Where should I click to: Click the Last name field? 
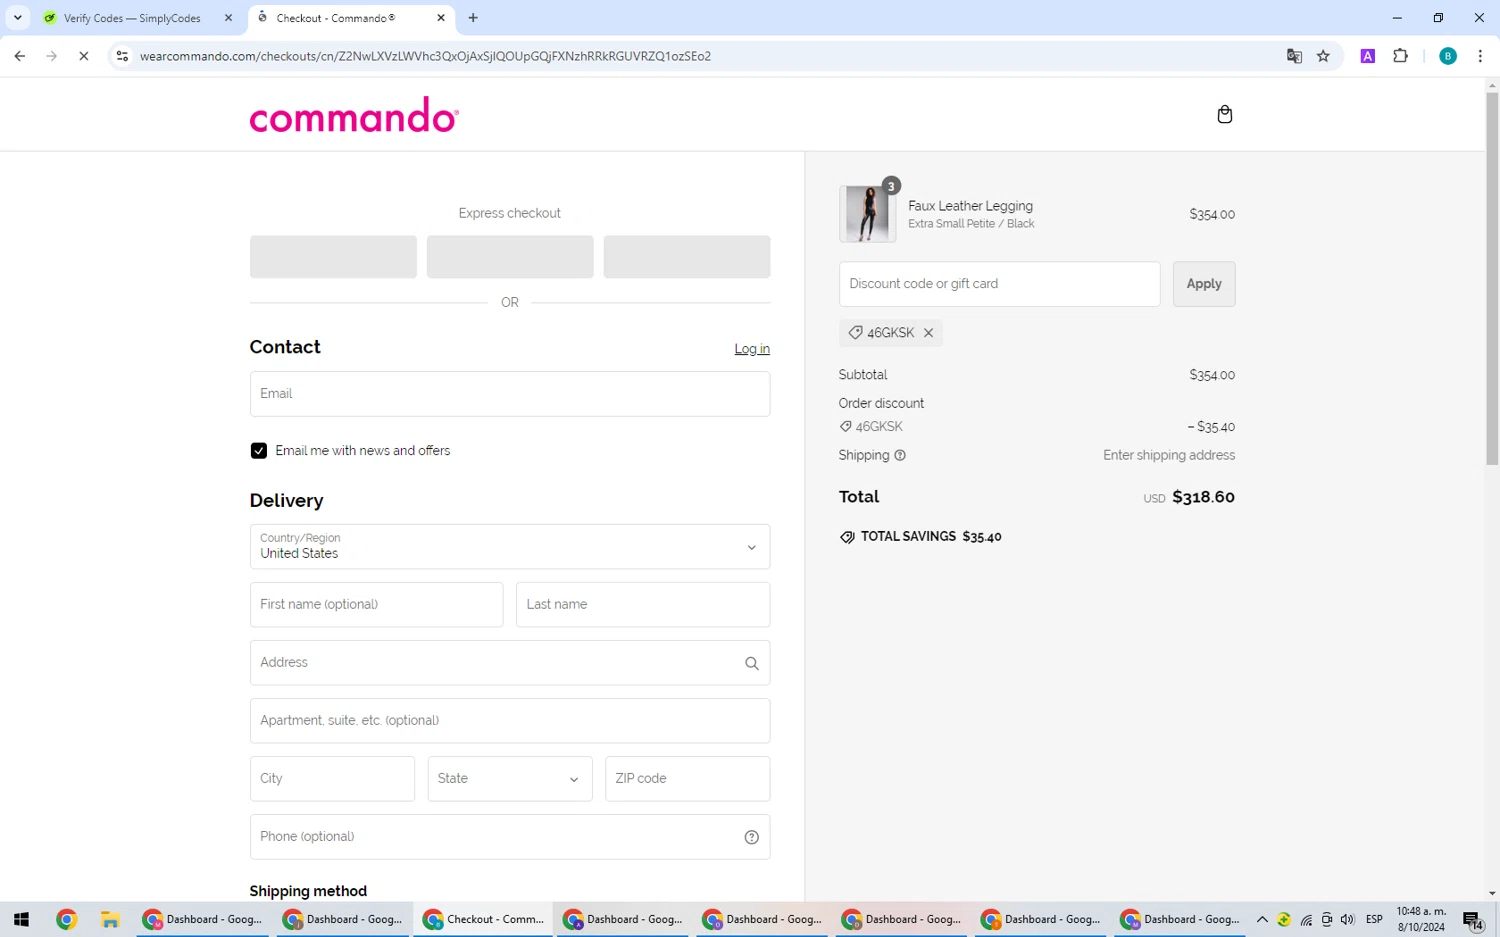[643, 605]
